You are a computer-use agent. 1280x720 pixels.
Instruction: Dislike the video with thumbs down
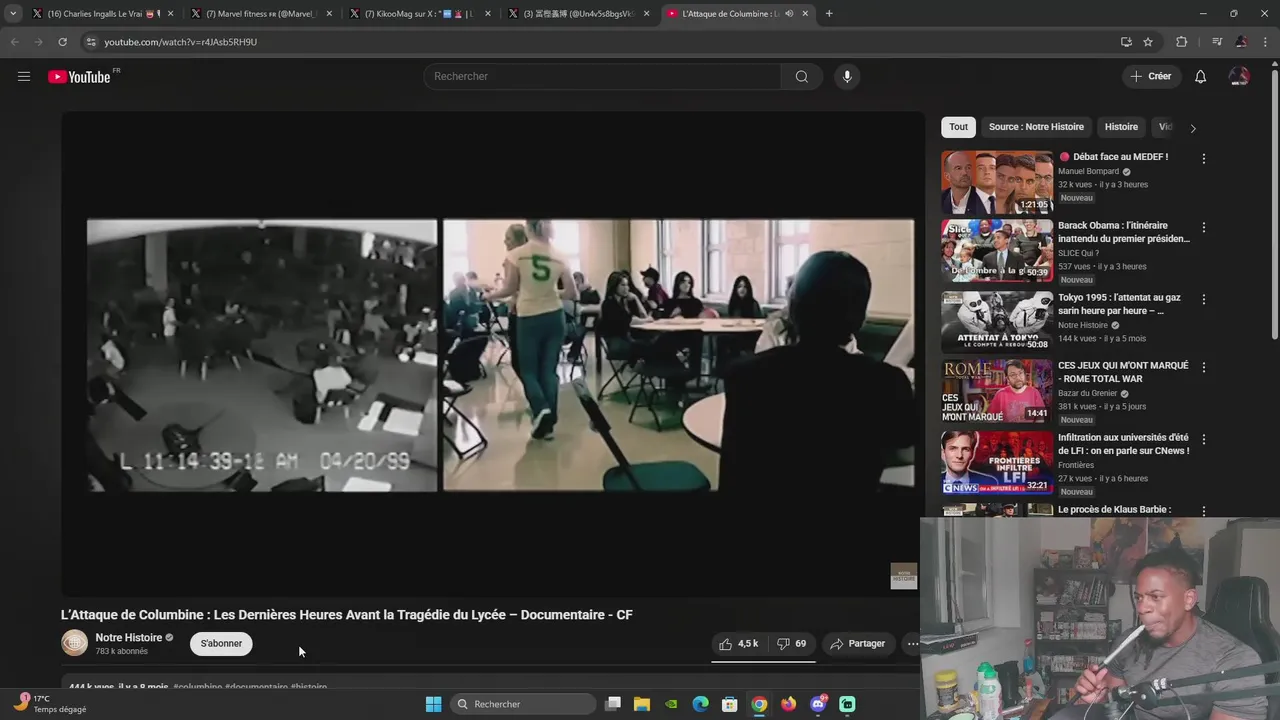pyautogui.click(x=792, y=644)
